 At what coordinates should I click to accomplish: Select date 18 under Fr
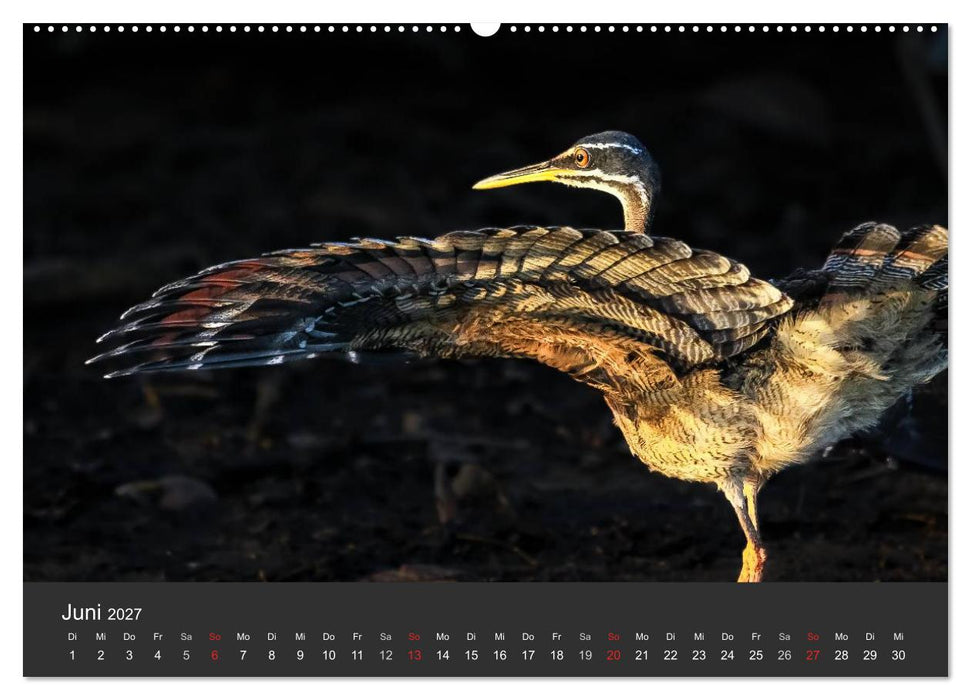click(557, 655)
